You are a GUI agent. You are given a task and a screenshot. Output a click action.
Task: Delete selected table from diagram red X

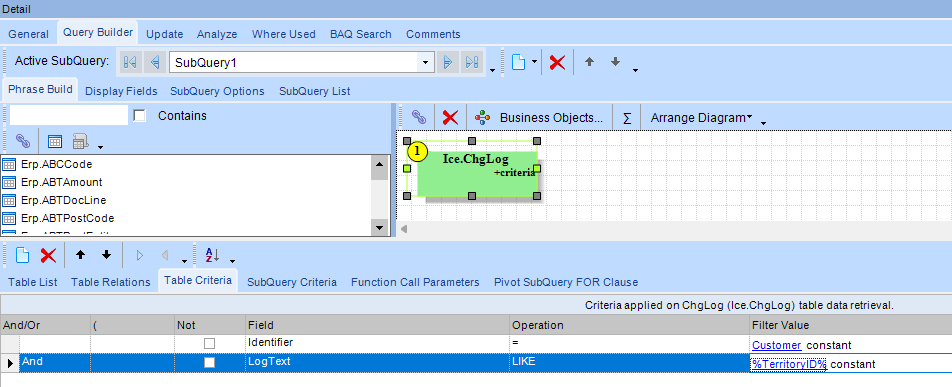pyautogui.click(x=450, y=117)
